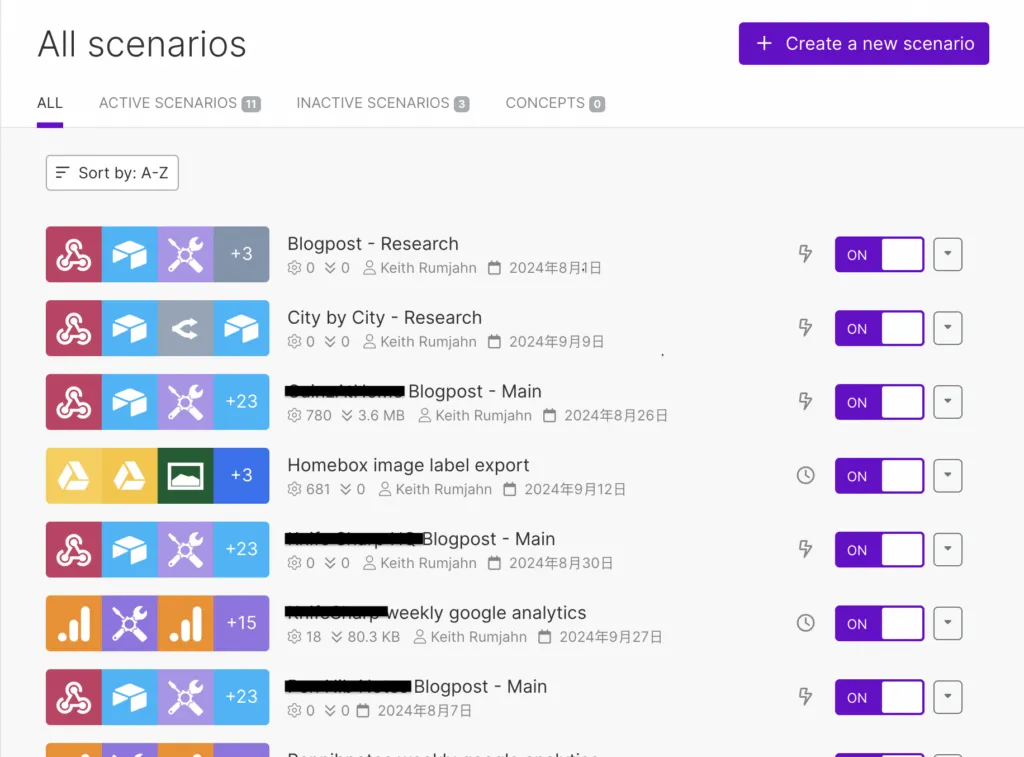Open the Concepts tab
The image size is (1024, 757).
(x=554, y=103)
